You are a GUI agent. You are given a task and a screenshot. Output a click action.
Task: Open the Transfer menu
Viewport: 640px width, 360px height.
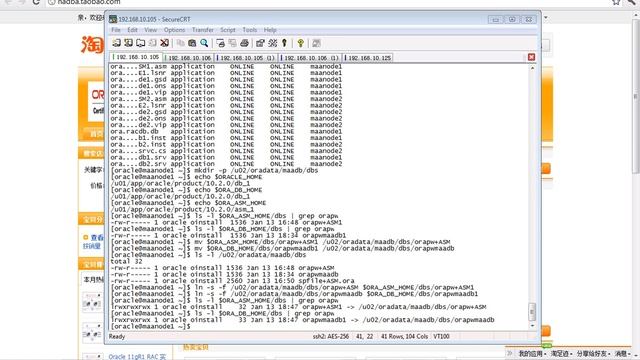pyautogui.click(x=202, y=30)
